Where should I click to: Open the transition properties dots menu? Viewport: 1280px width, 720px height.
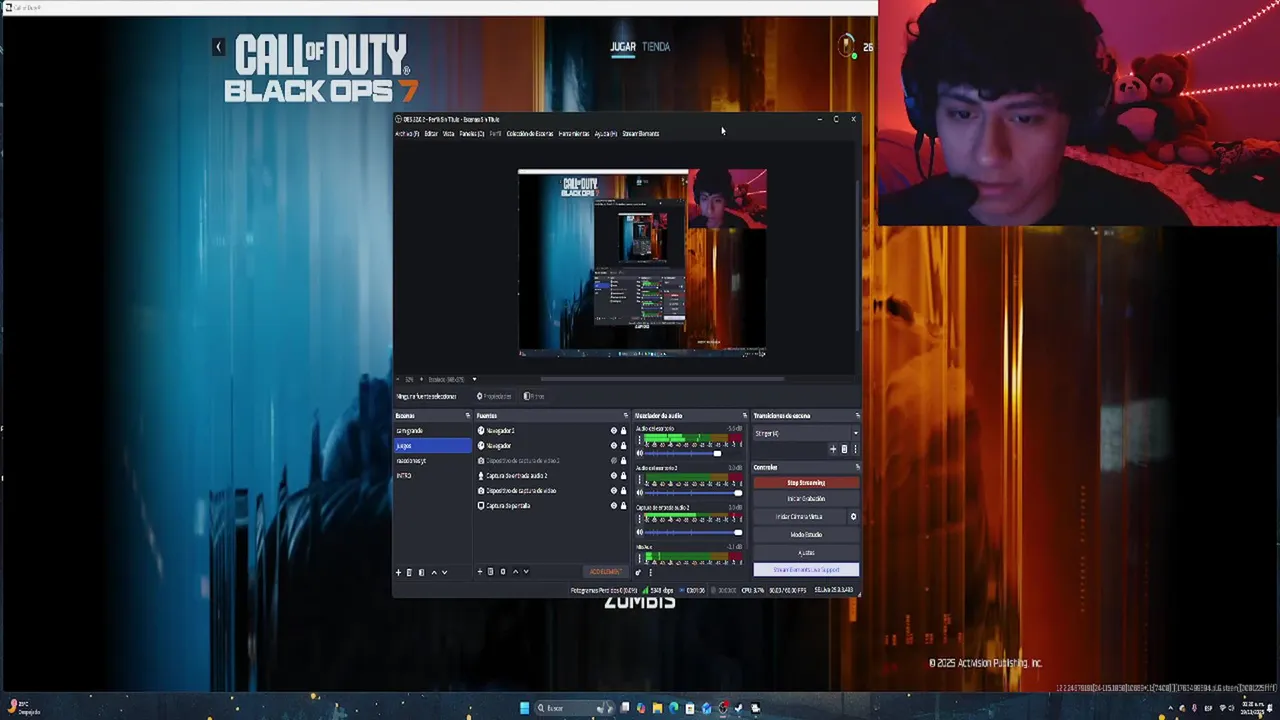tap(855, 449)
